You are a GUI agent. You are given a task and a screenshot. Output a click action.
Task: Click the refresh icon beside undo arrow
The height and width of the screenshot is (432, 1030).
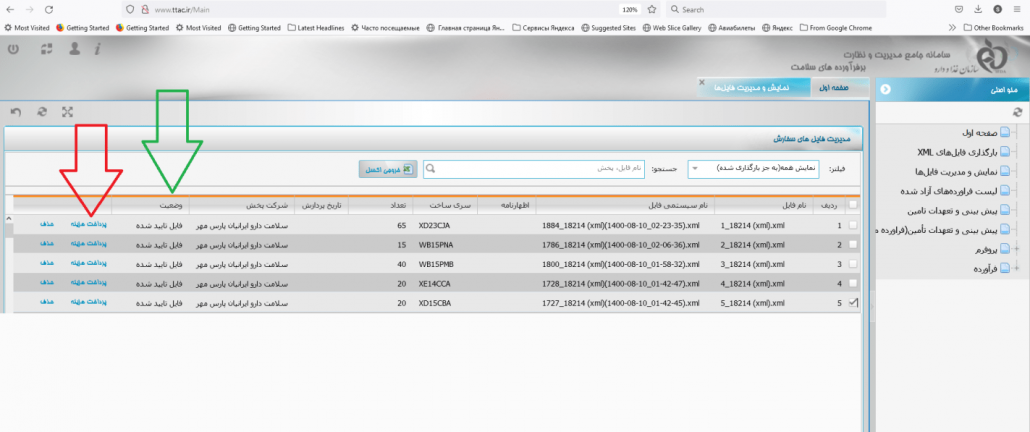[41, 112]
